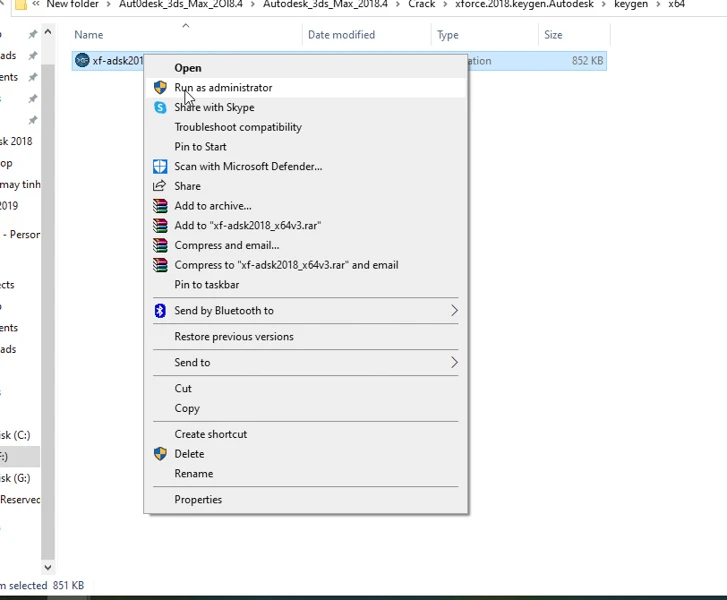727x600 pixels.
Task: Click WinRAR icon beside Add to archive
Action: point(160,205)
